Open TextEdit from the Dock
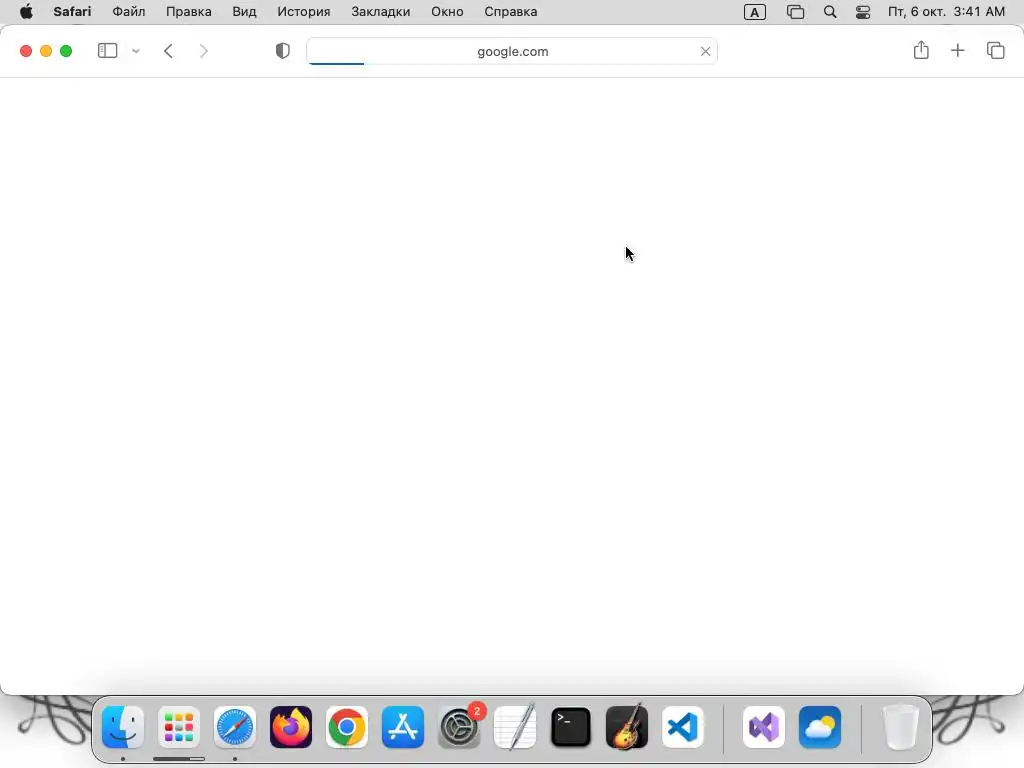 click(515, 727)
